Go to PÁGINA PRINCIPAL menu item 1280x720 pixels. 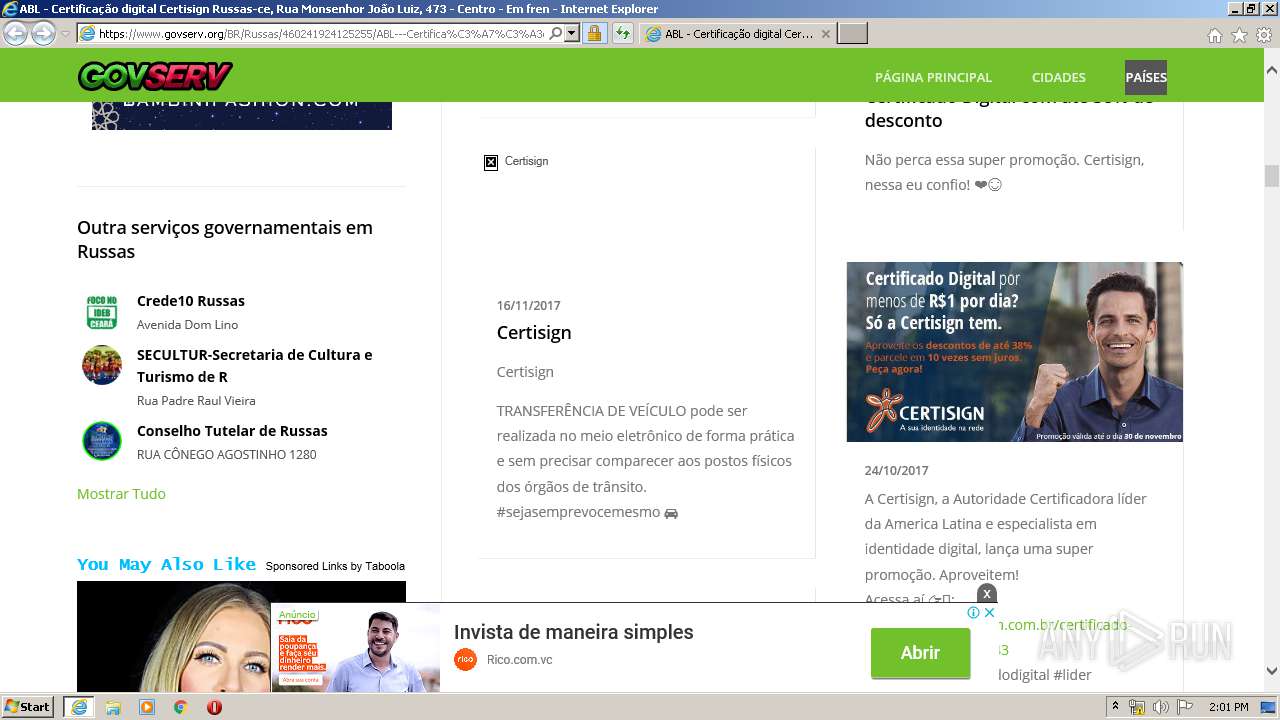pos(933,77)
